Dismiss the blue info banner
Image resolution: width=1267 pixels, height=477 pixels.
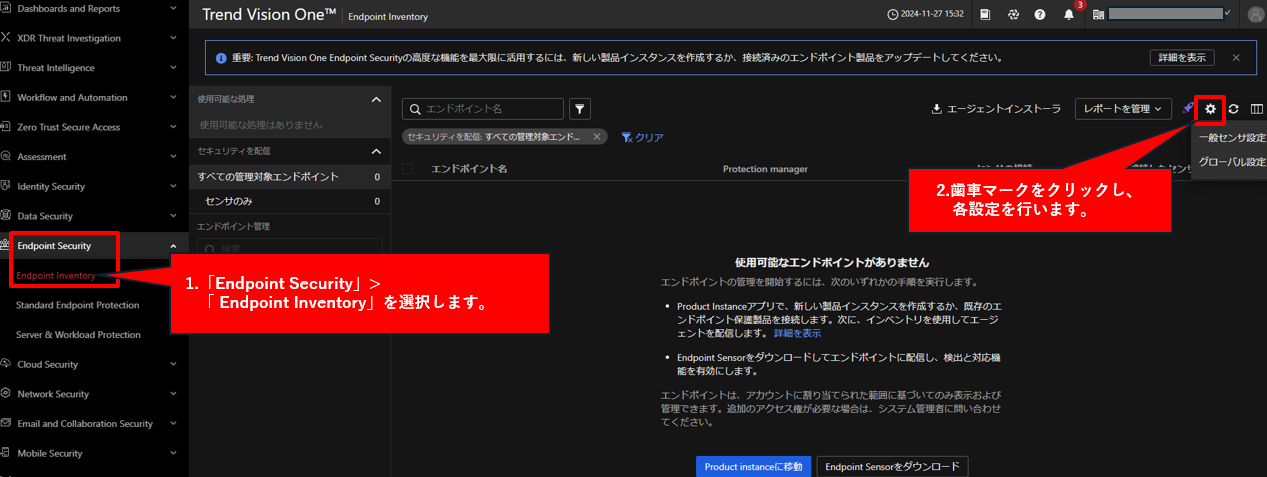1236,58
